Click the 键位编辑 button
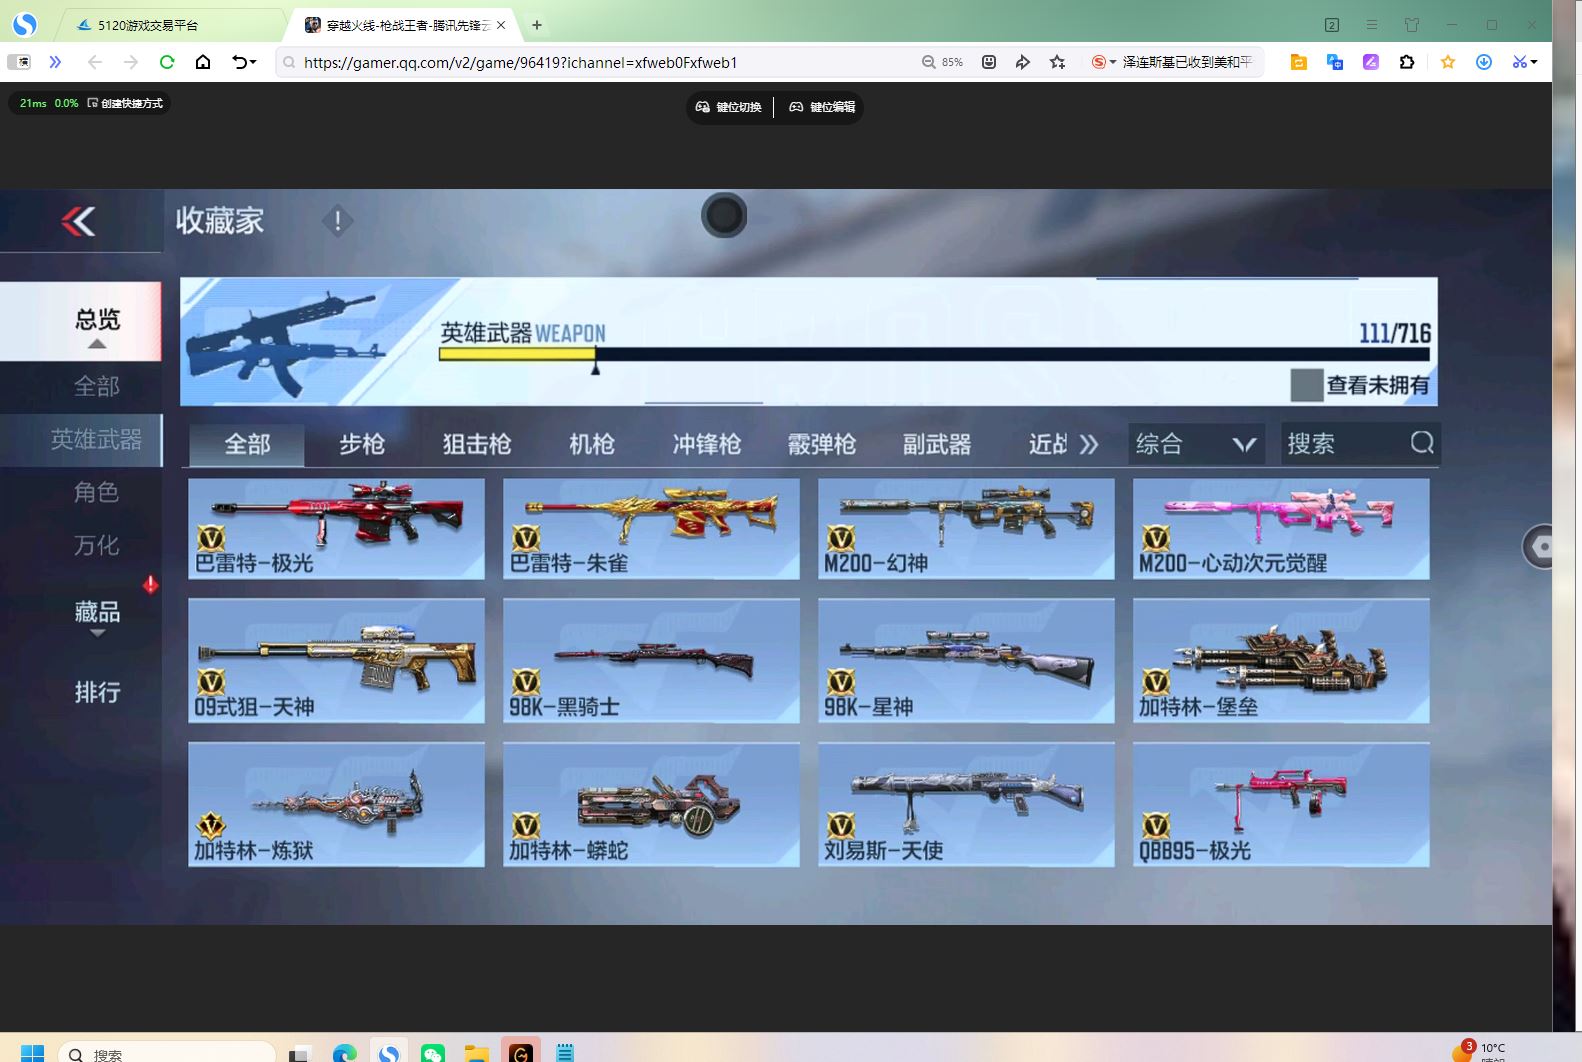 tap(822, 107)
